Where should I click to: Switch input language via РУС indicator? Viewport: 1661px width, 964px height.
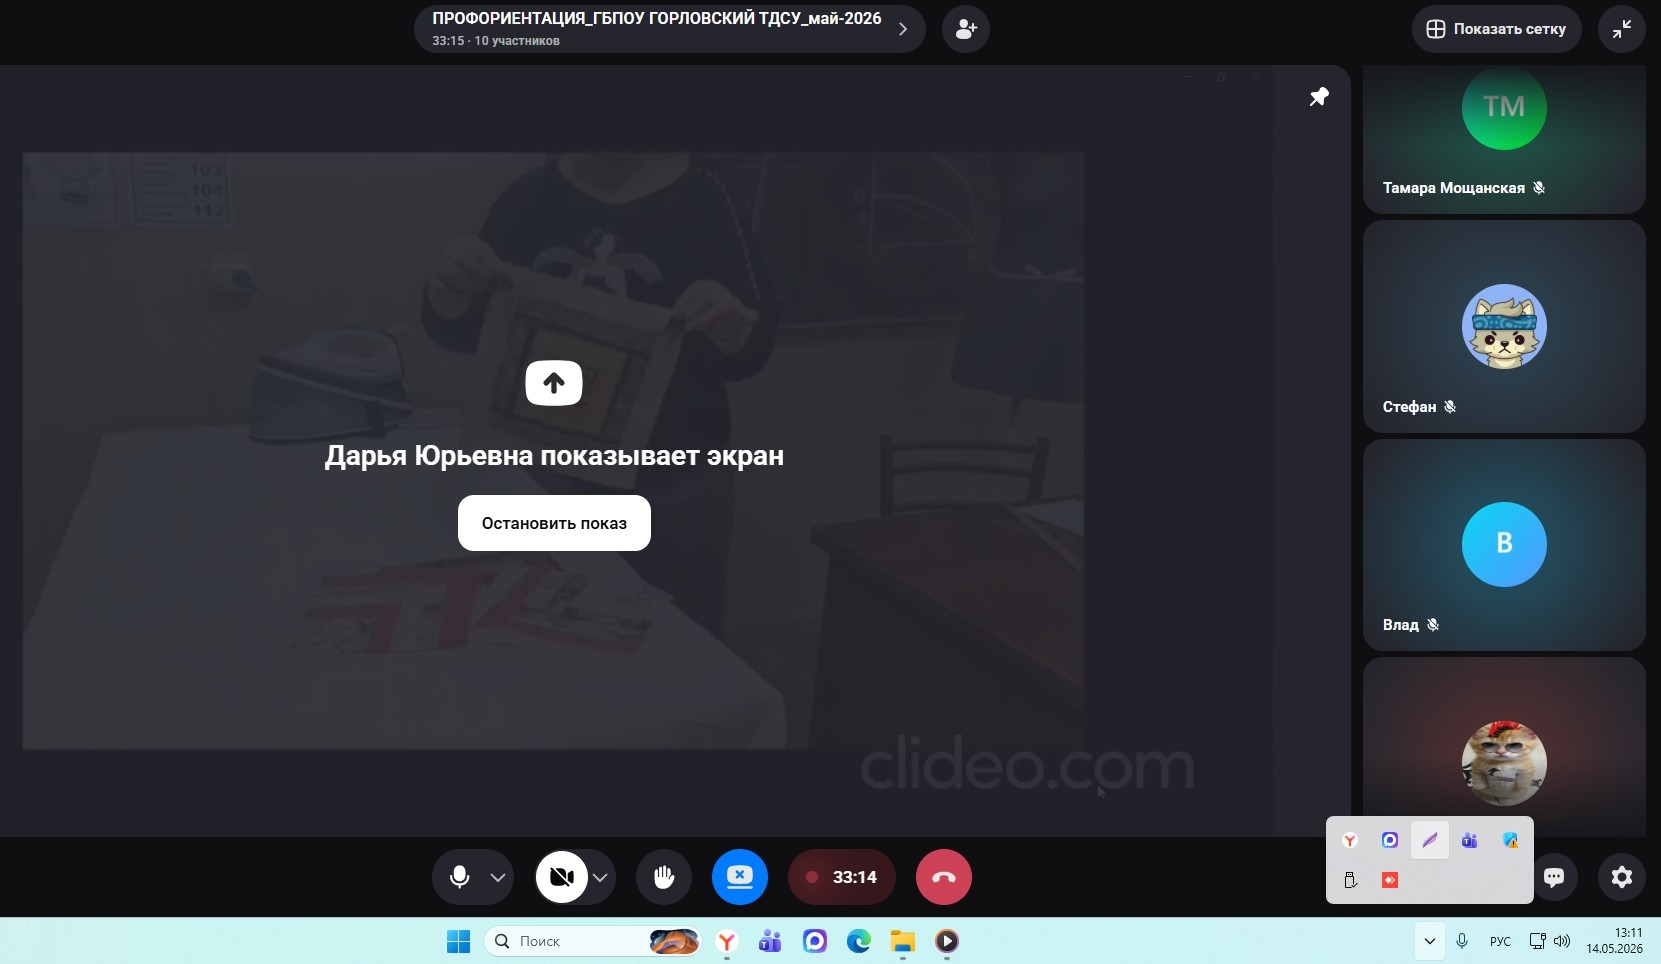click(1500, 941)
